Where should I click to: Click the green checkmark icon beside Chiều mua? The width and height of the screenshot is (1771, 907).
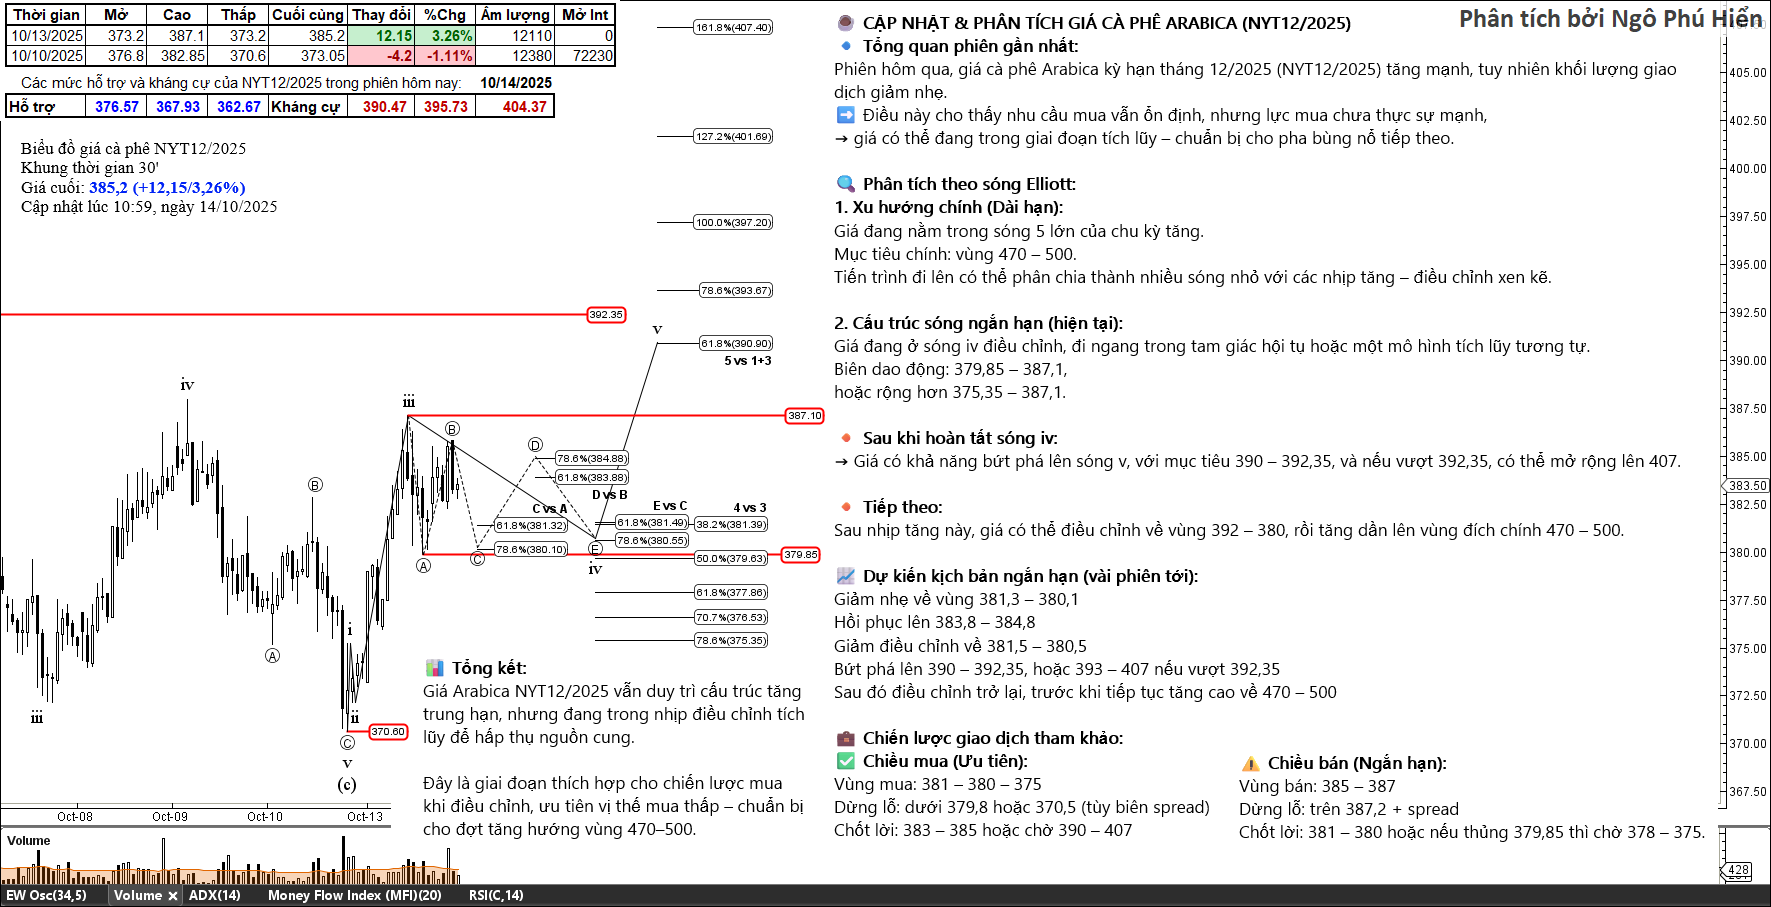[846, 761]
